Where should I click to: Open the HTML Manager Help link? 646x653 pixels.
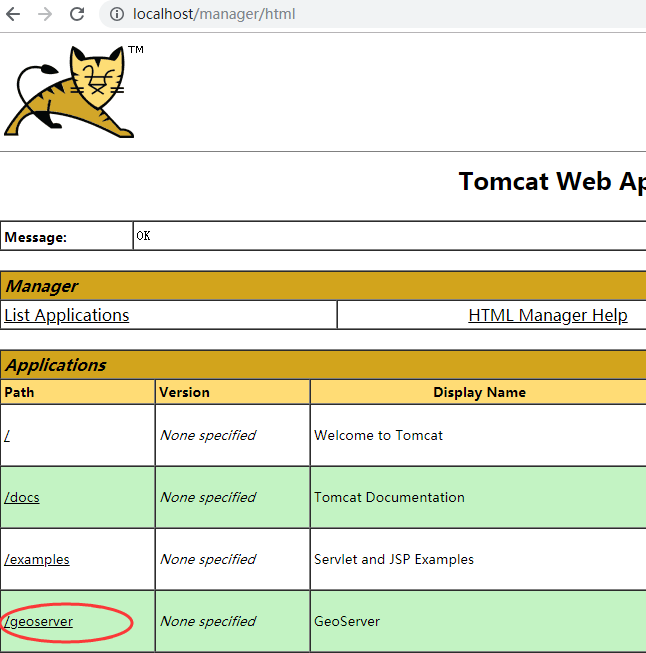(548, 315)
